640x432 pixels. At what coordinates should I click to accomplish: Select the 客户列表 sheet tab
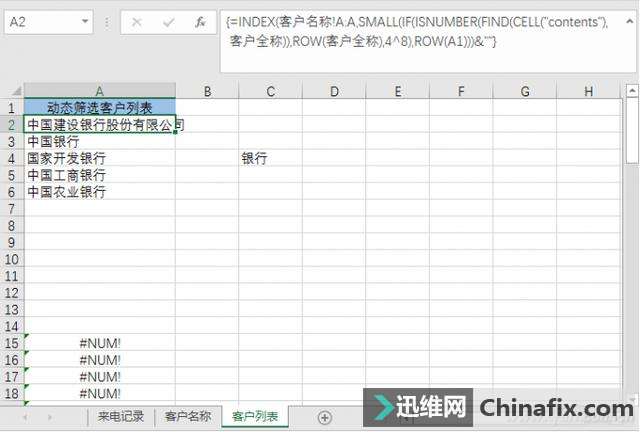tap(255, 416)
